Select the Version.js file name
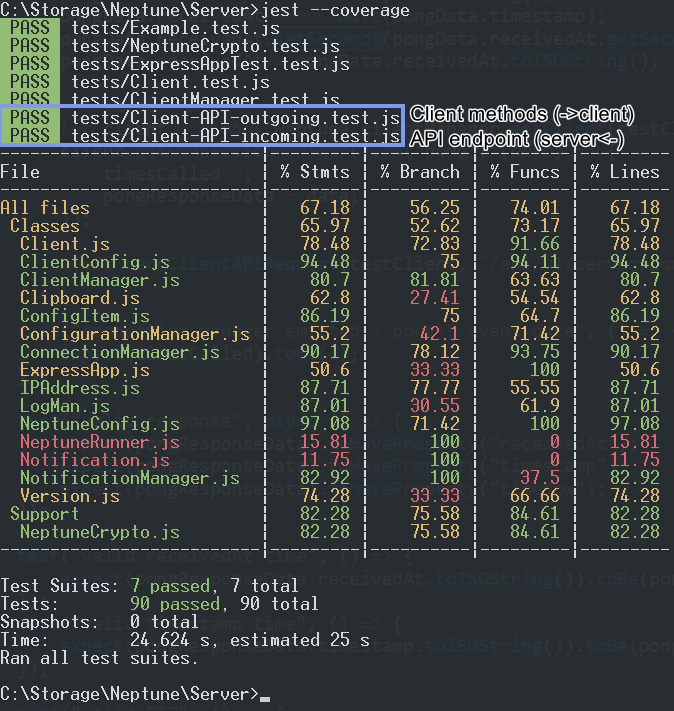Screen dimensions: 674x711 (70, 496)
